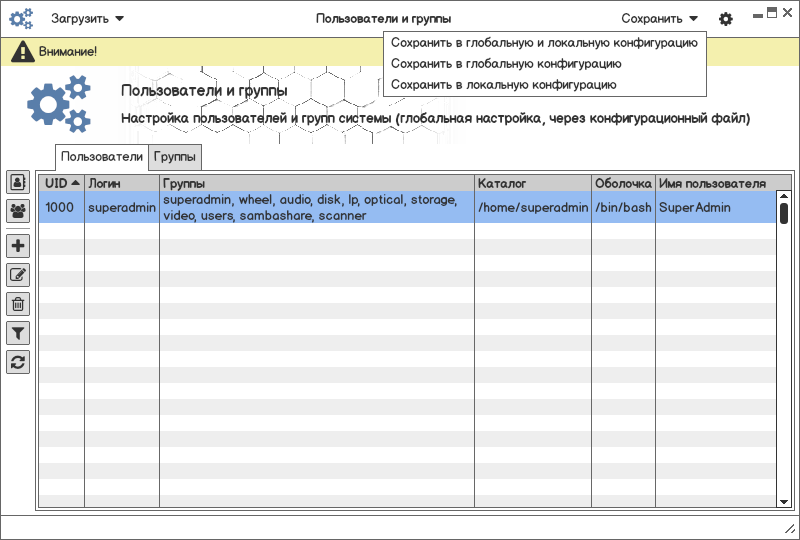Click the single user icon in sidebar
Viewport: 800px width, 540px height.
[x=18, y=182]
